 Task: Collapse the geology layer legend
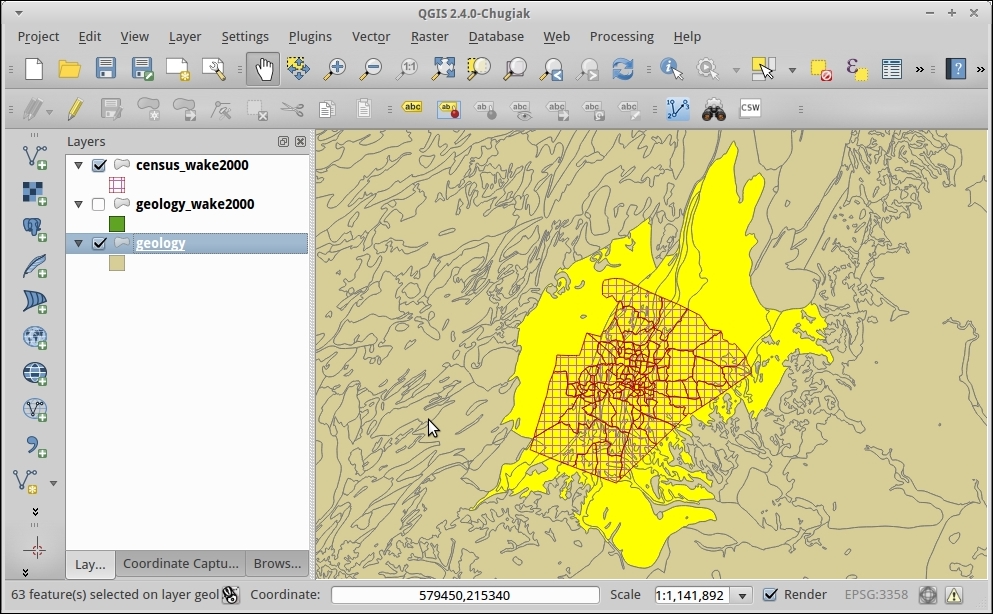79,244
